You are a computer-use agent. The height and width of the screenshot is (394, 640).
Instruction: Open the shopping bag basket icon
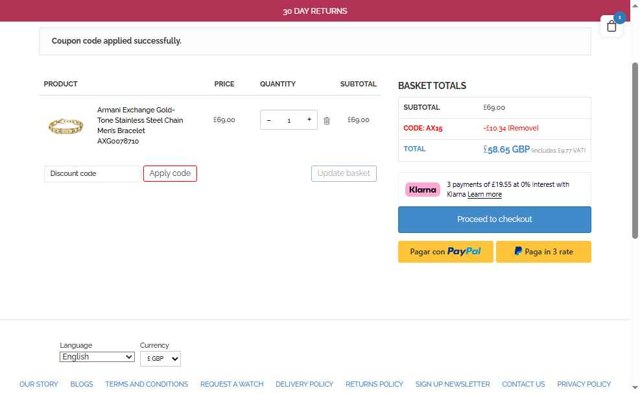(x=611, y=26)
